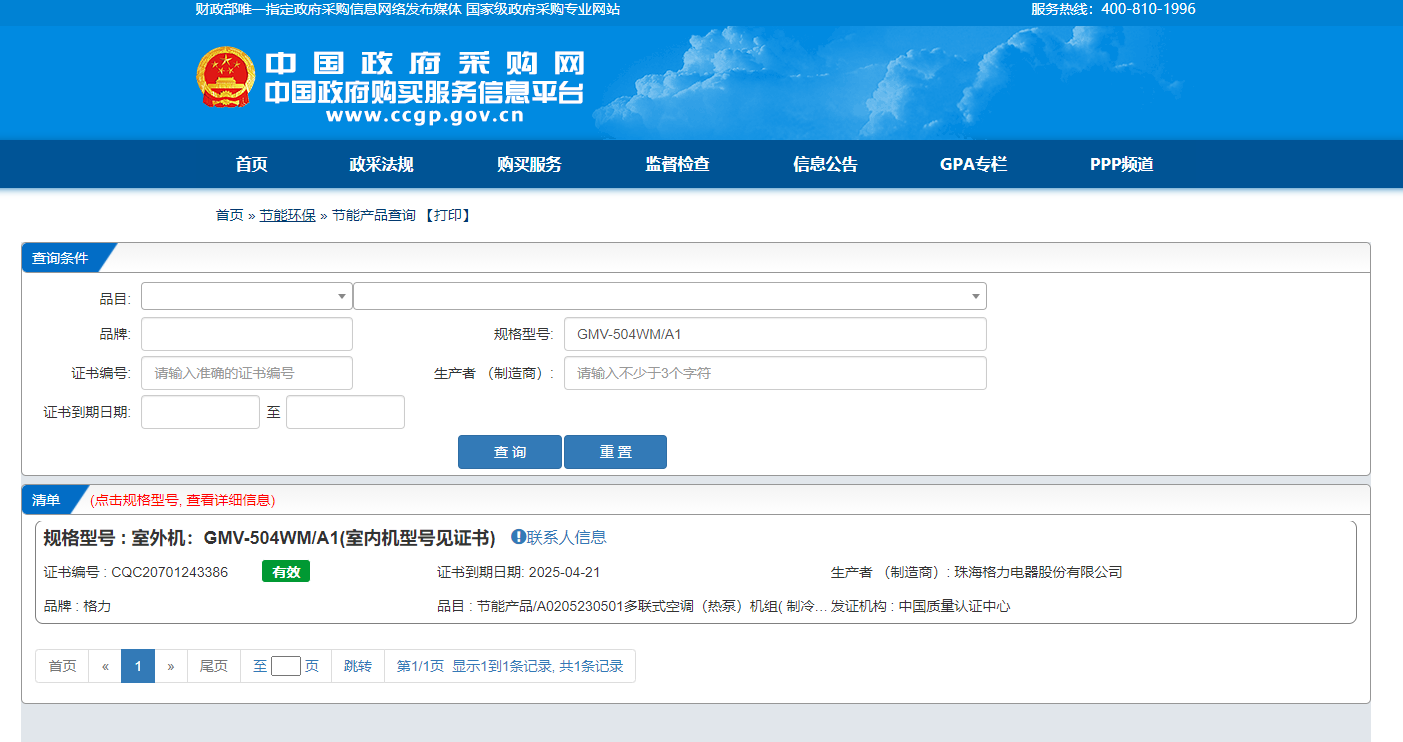Click the certificate expiry end date field
The width and height of the screenshot is (1403, 742).
[x=345, y=412]
